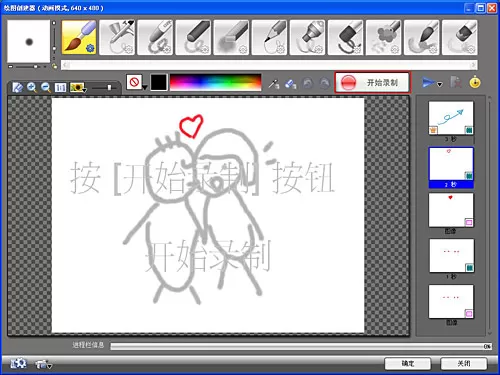Screen dimensions: 500x375
Task: Select the Oil Paint brush
Action: click(x=345, y=37)
